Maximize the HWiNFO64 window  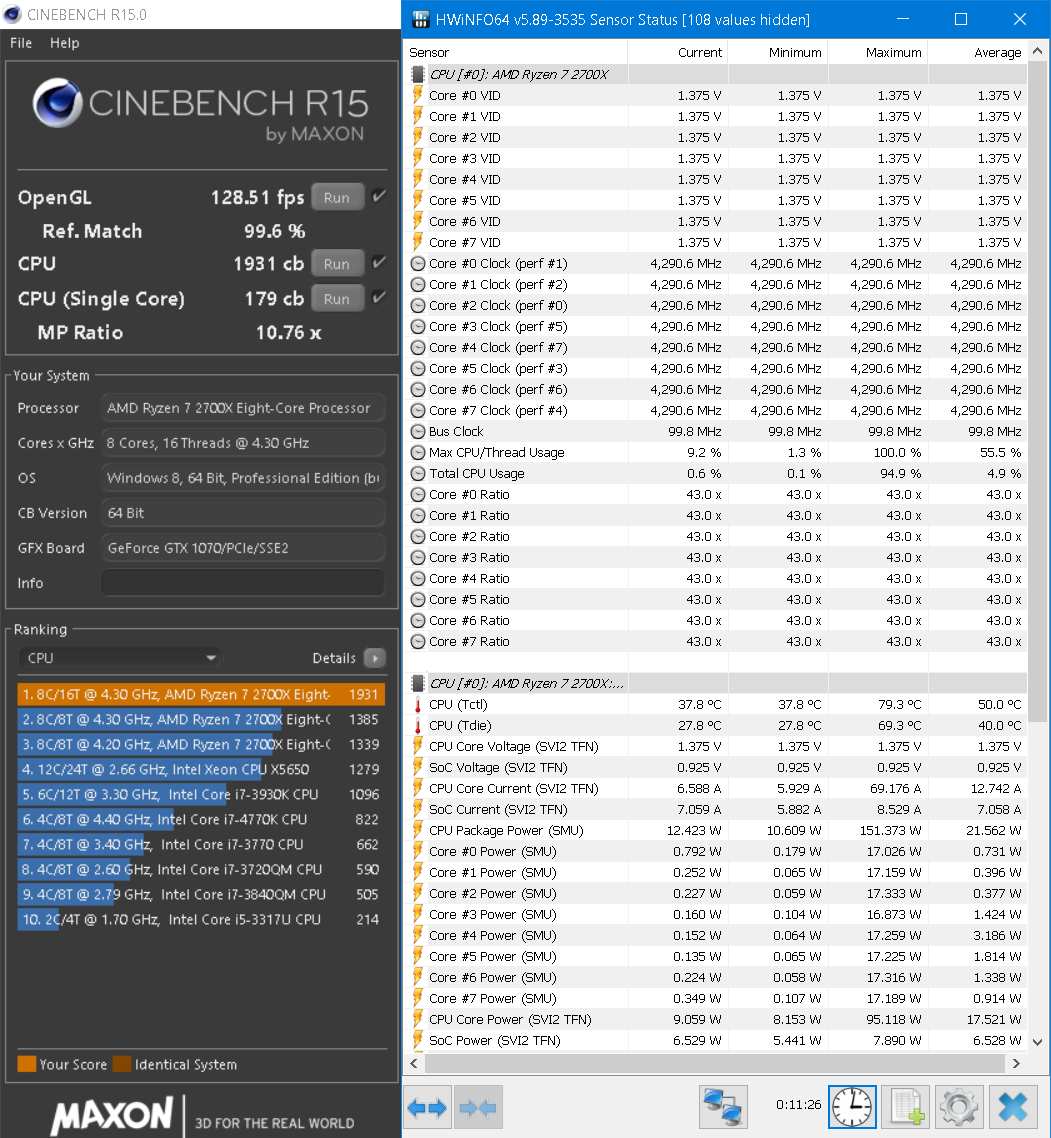[960, 19]
